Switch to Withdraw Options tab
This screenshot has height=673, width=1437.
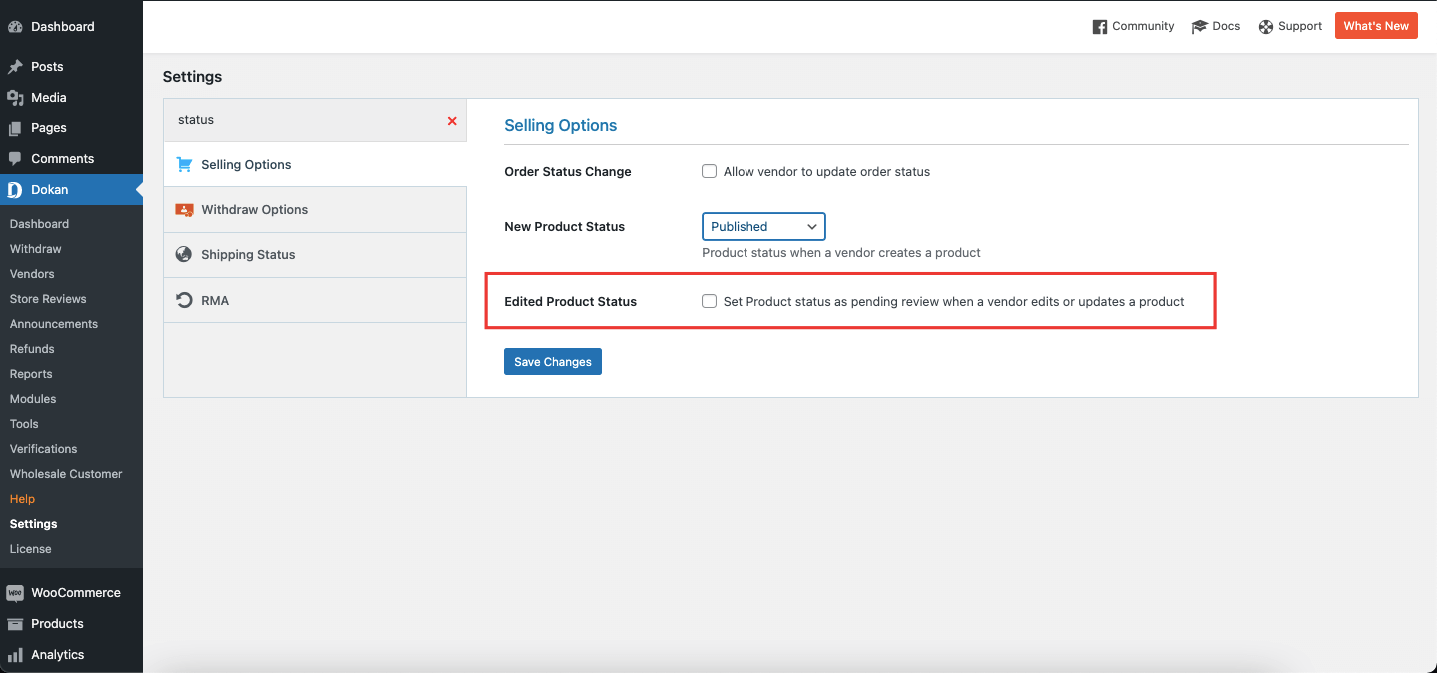(x=315, y=210)
